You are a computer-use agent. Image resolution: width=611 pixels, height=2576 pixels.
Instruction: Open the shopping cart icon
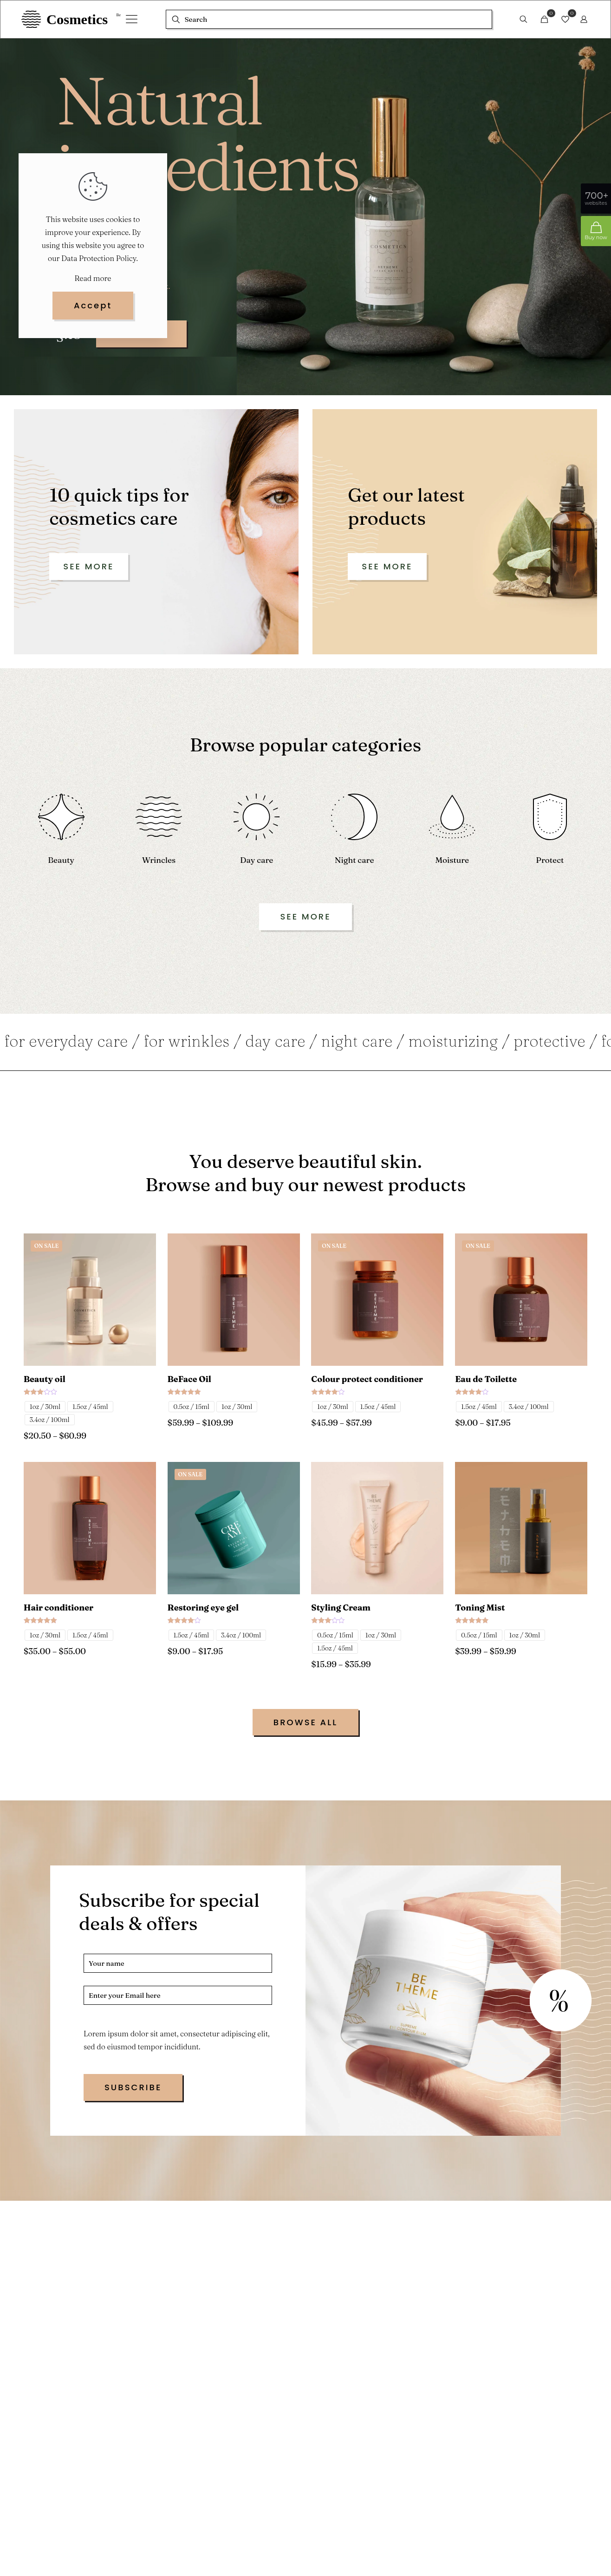[x=544, y=20]
